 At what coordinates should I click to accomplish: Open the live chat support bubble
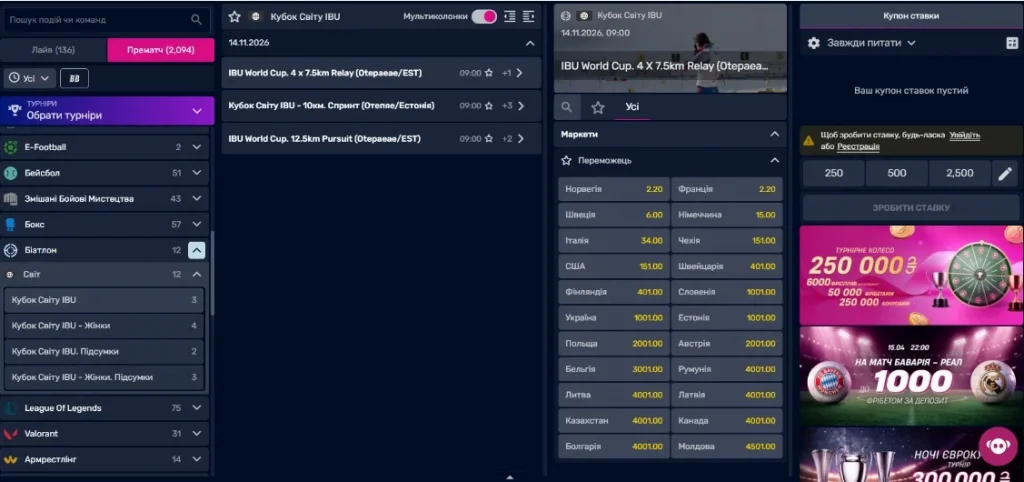coord(998,446)
